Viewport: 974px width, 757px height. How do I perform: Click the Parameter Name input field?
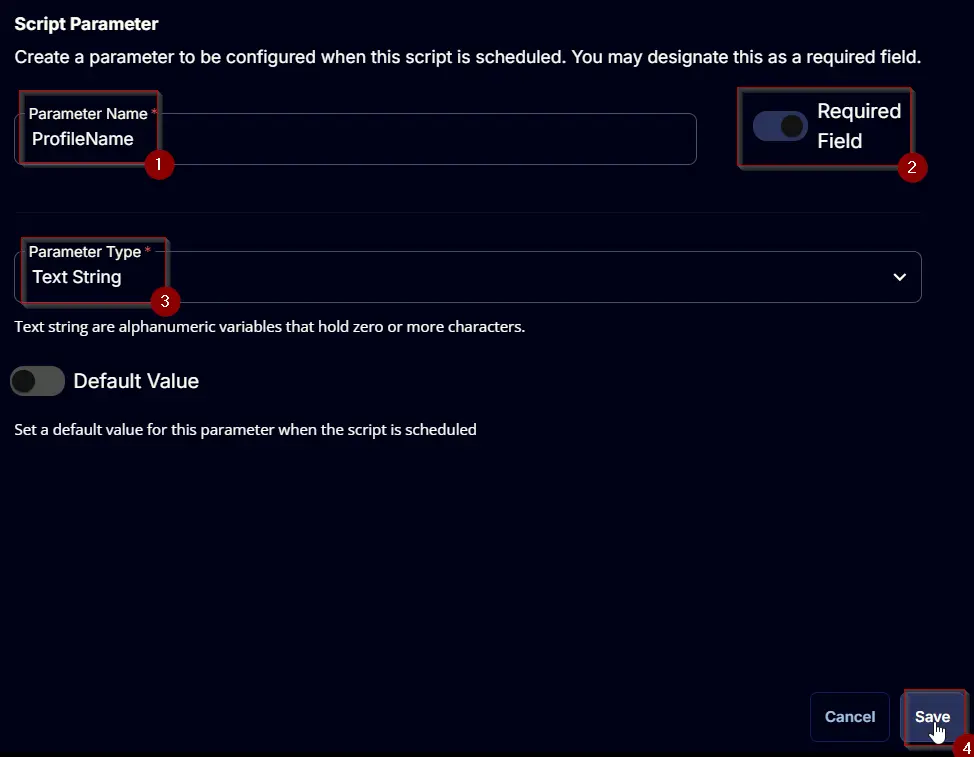pos(355,139)
